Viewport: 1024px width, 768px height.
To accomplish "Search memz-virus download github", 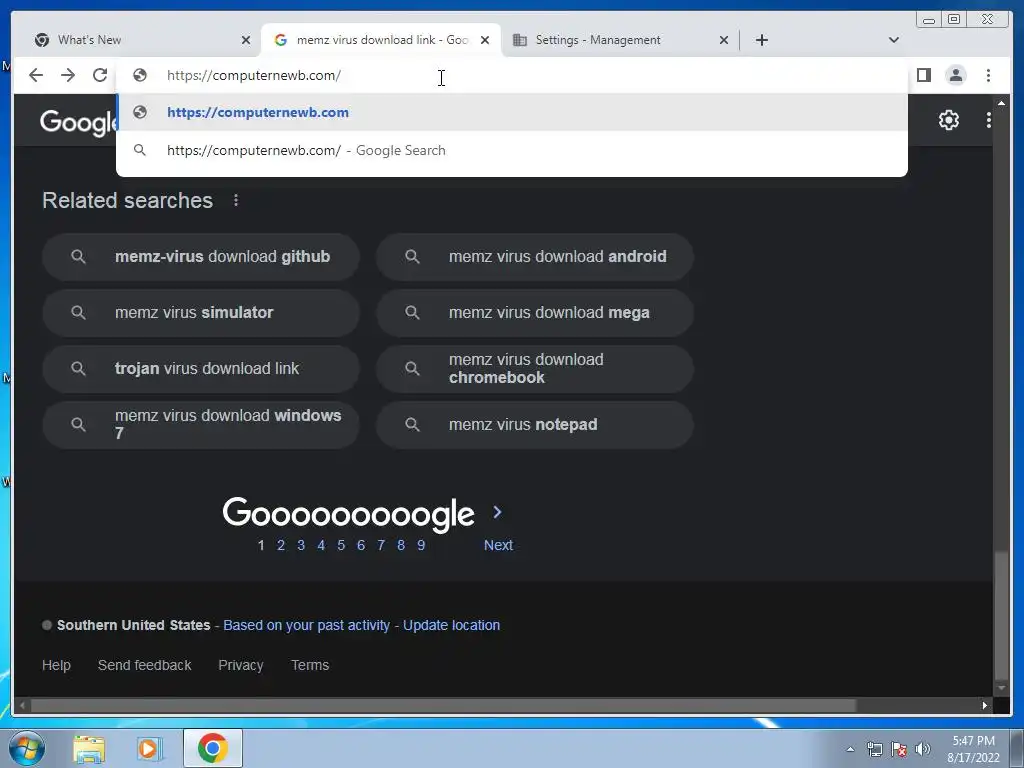I will (200, 257).
